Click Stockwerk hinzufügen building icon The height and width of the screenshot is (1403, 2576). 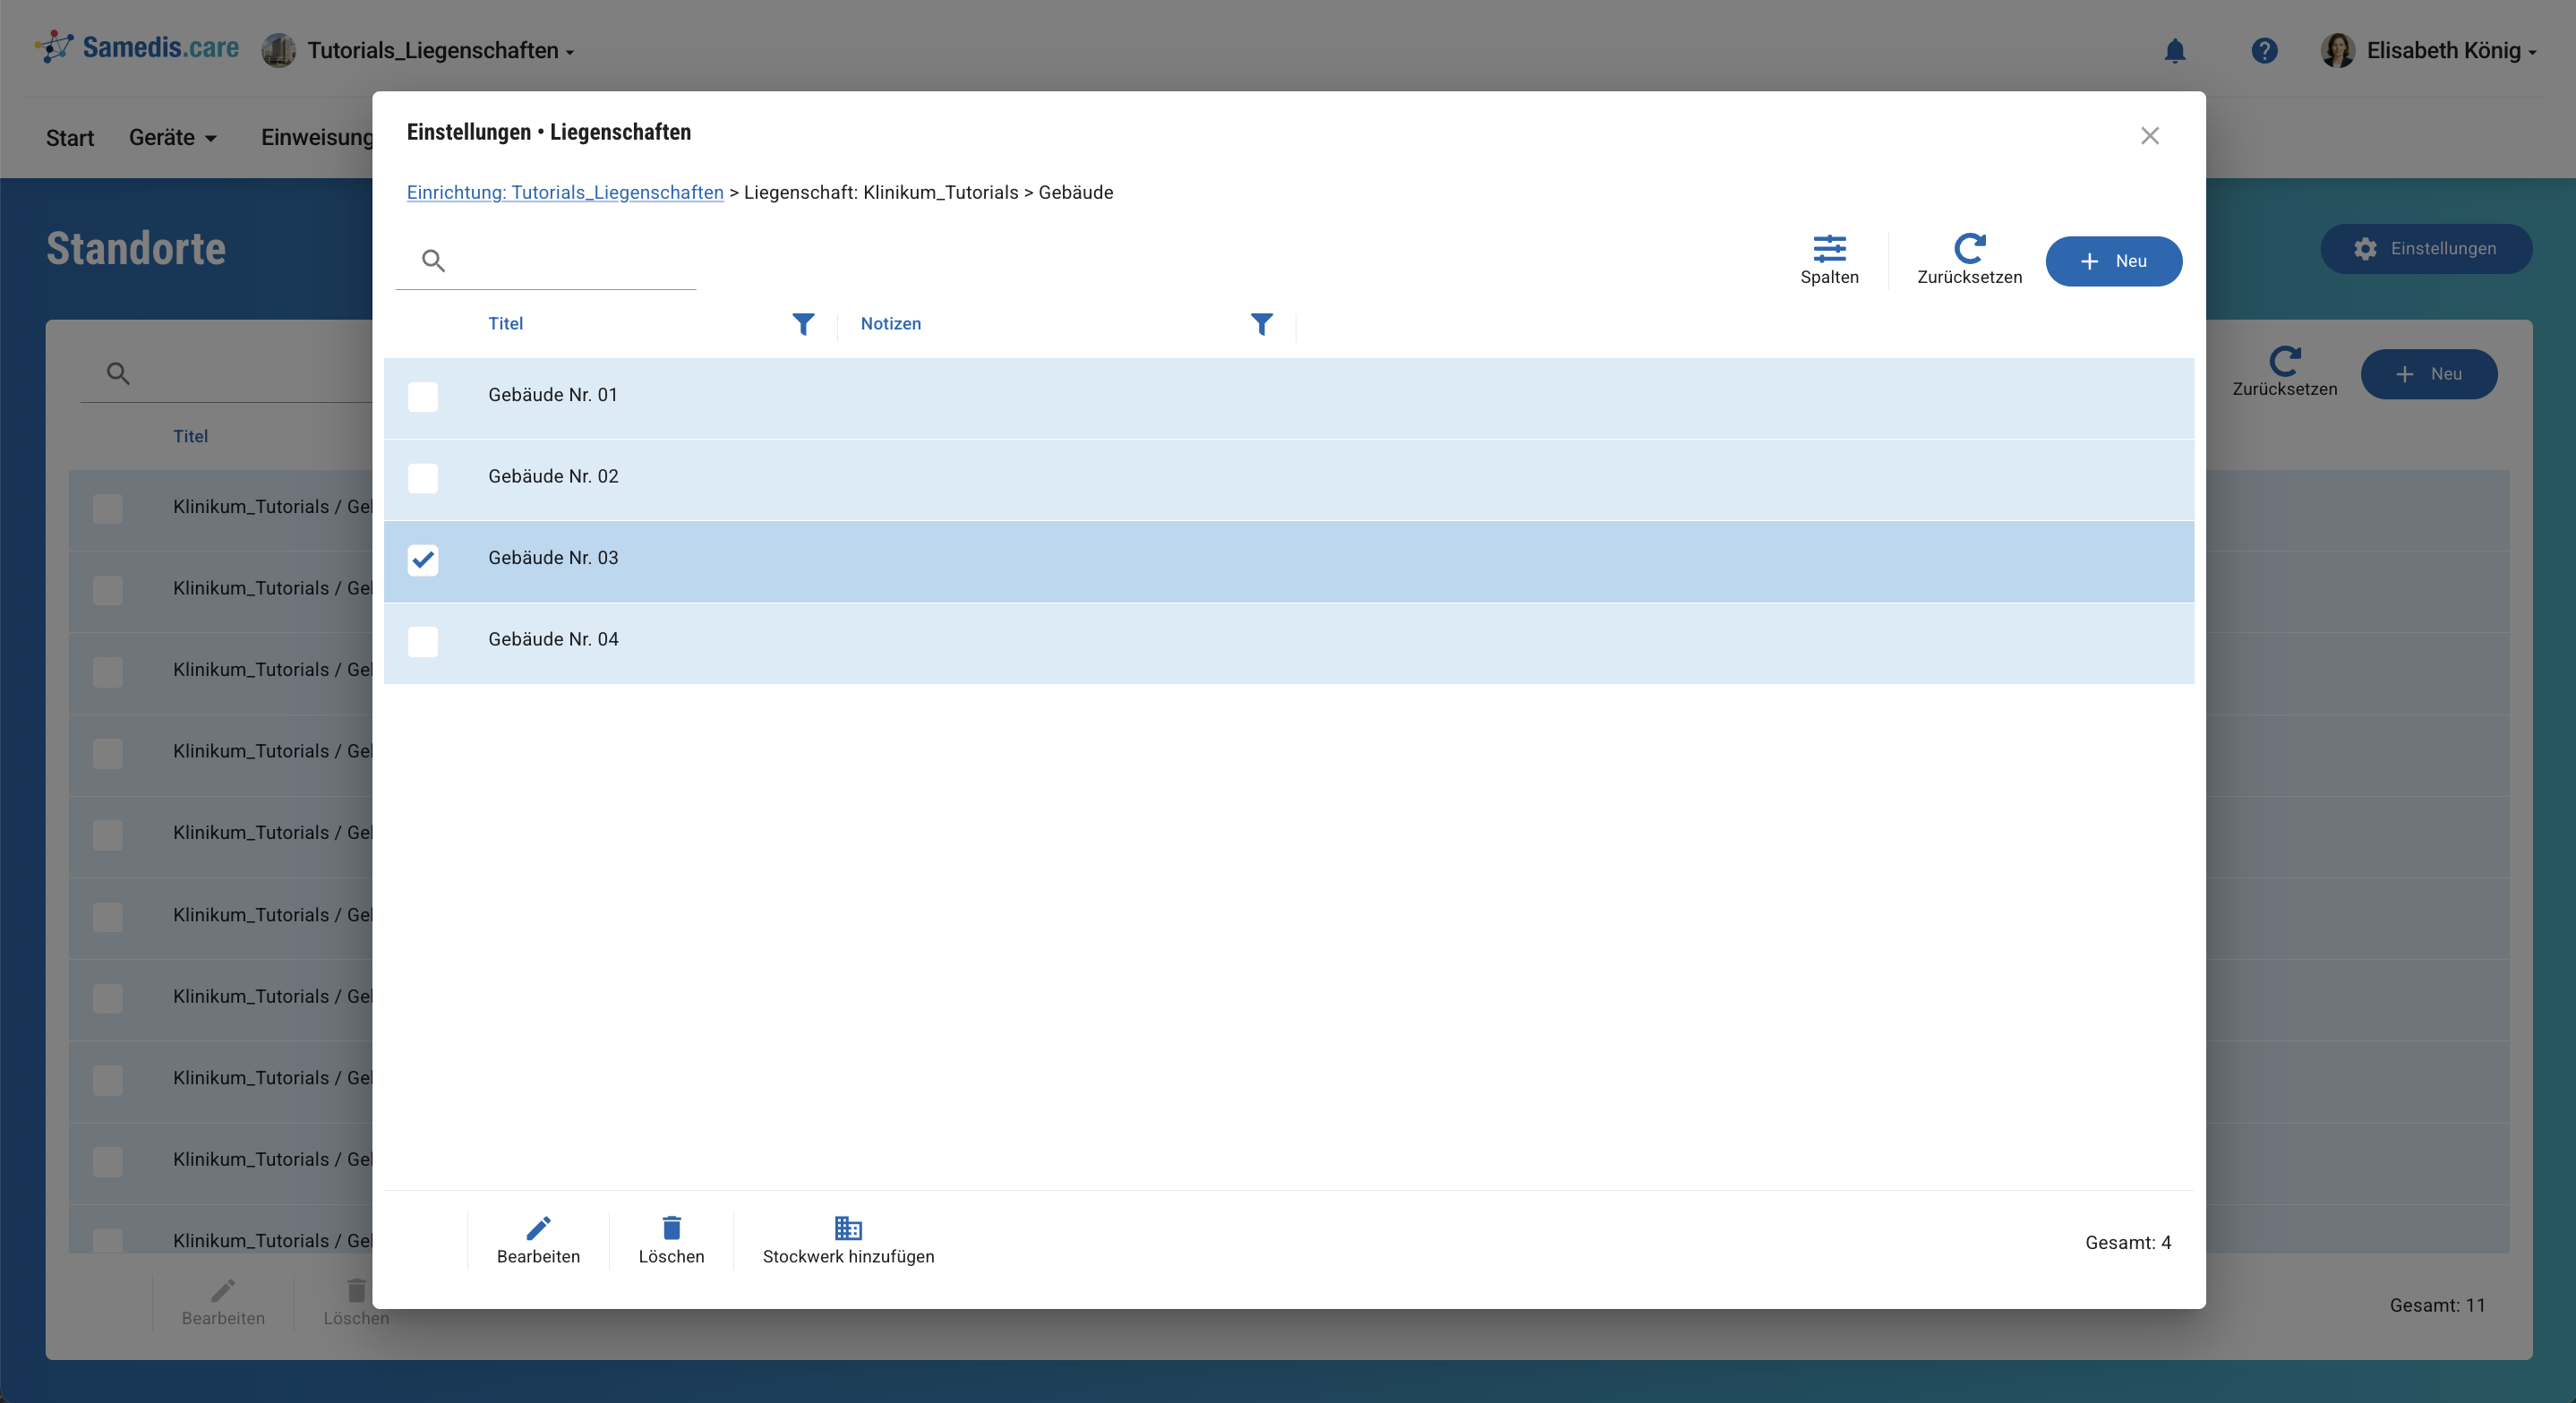[x=848, y=1228]
